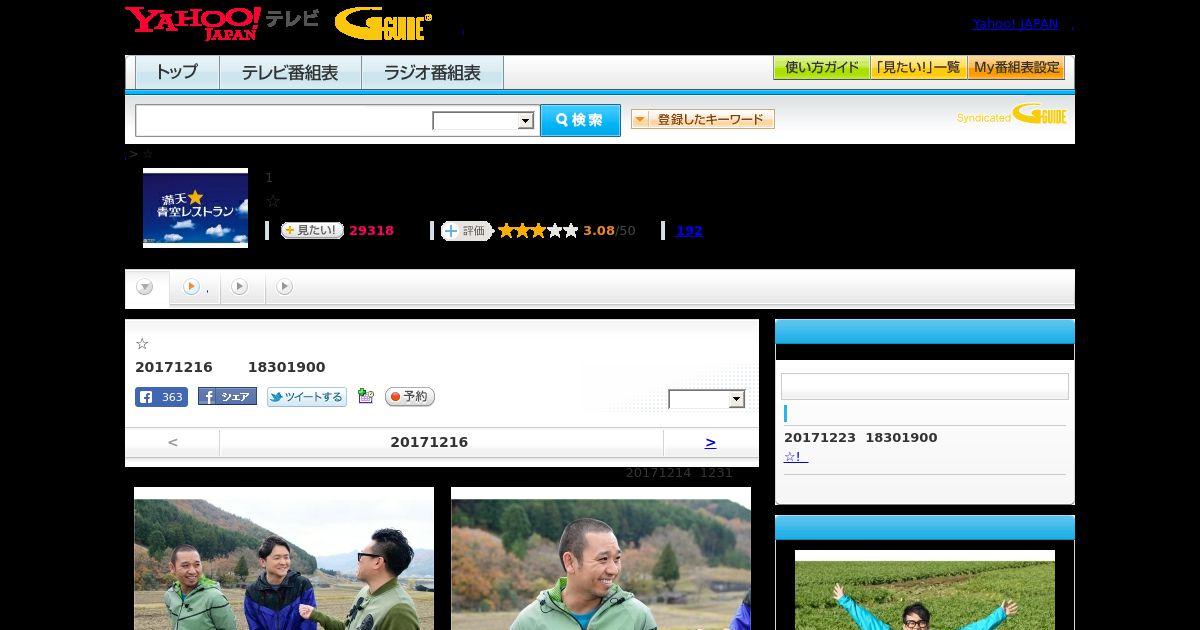Image resolution: width=1200 pixels, height=630 pixels.
Task: Open the photo of three men in field
Action: coord(284,558)
